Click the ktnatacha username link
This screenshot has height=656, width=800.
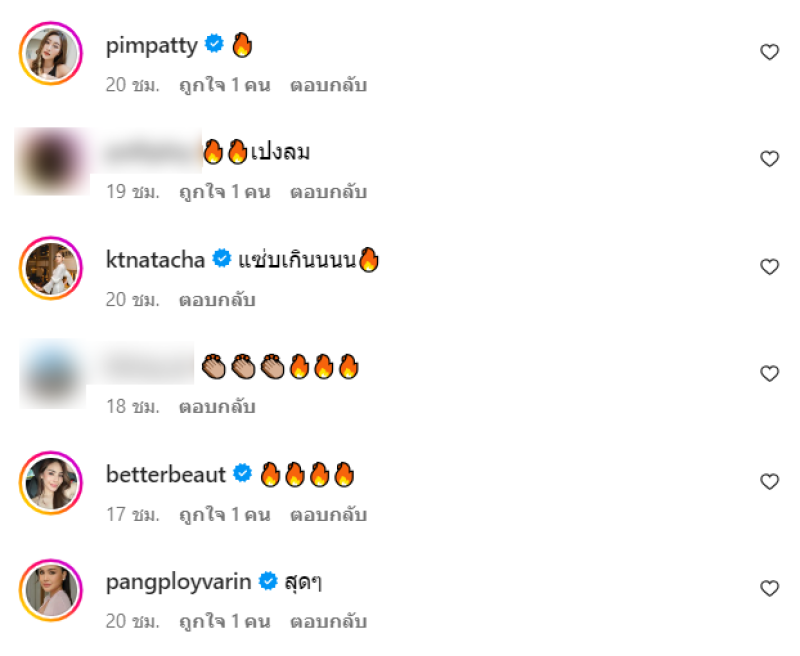pos(155,260)
